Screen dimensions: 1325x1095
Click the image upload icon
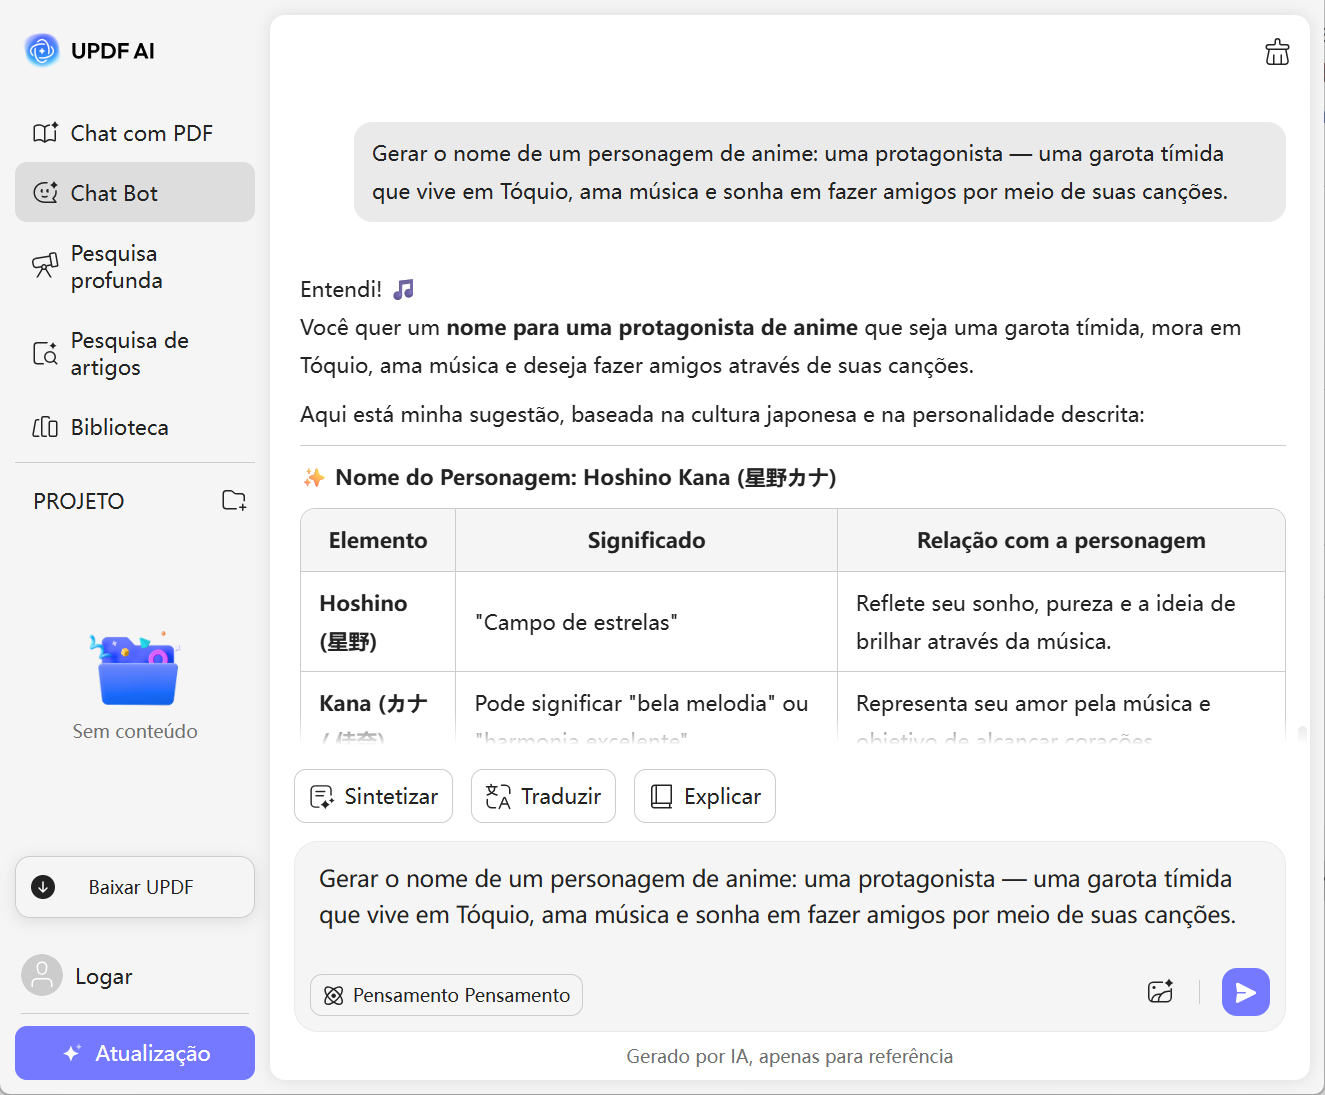coord(1160,992)
